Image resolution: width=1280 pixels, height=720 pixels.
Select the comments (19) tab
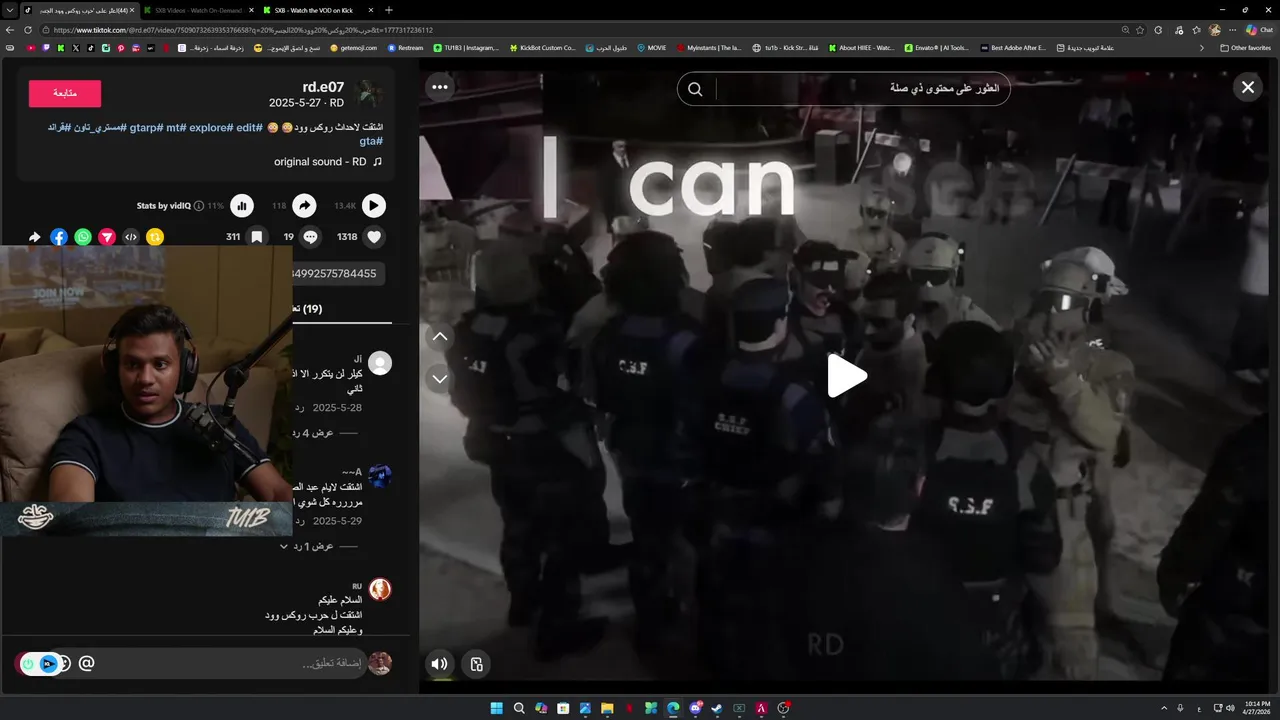(x=307, y=309)
